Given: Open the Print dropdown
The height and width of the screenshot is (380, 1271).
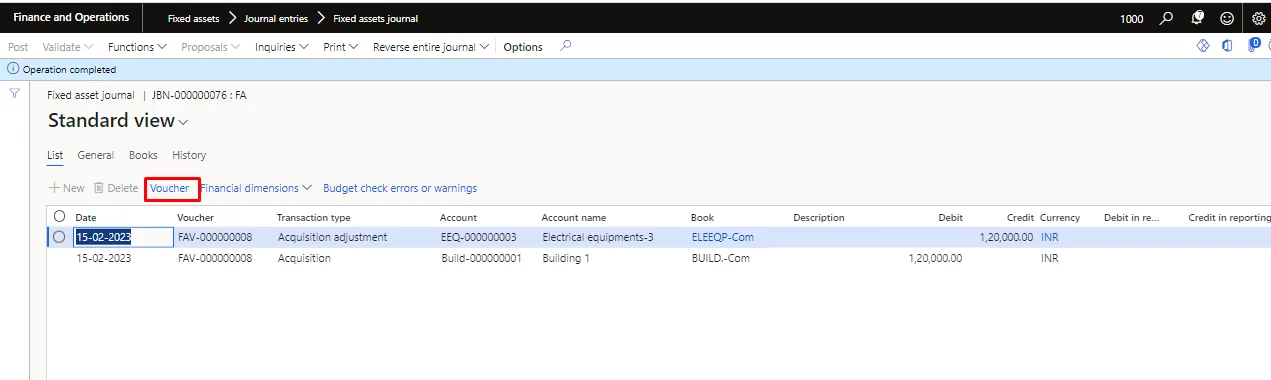Looking at the screenshot, I should pos(341,47).
